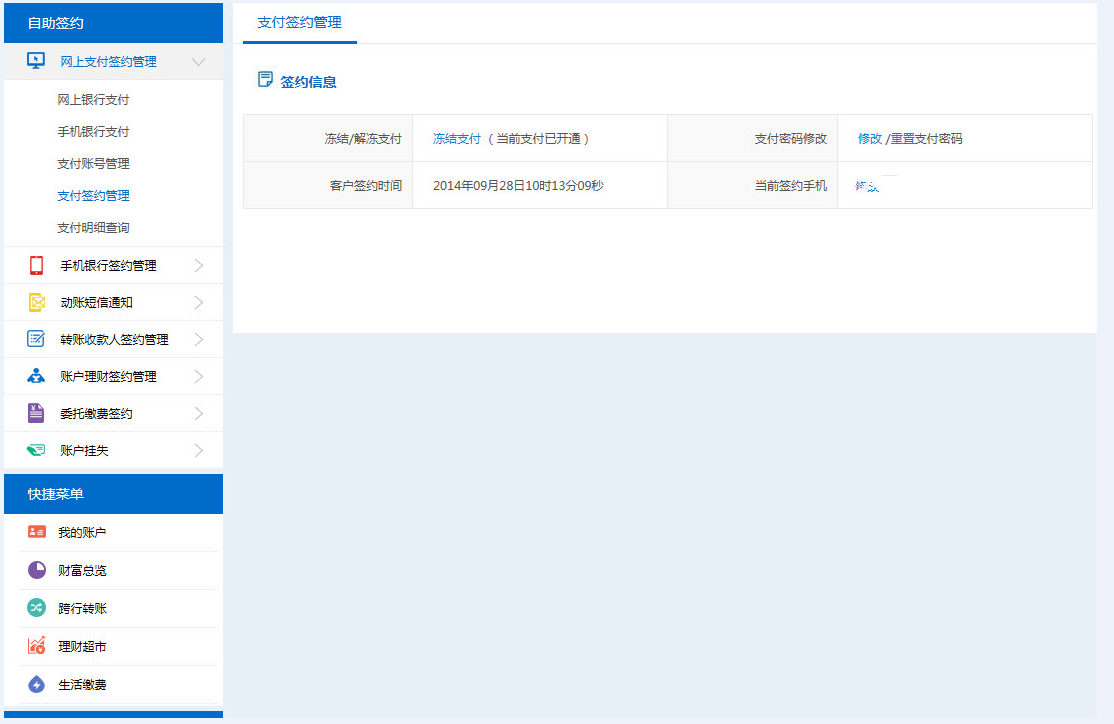Click the yellow envelope icon for 动账短信通知

[x=36, y=302]
